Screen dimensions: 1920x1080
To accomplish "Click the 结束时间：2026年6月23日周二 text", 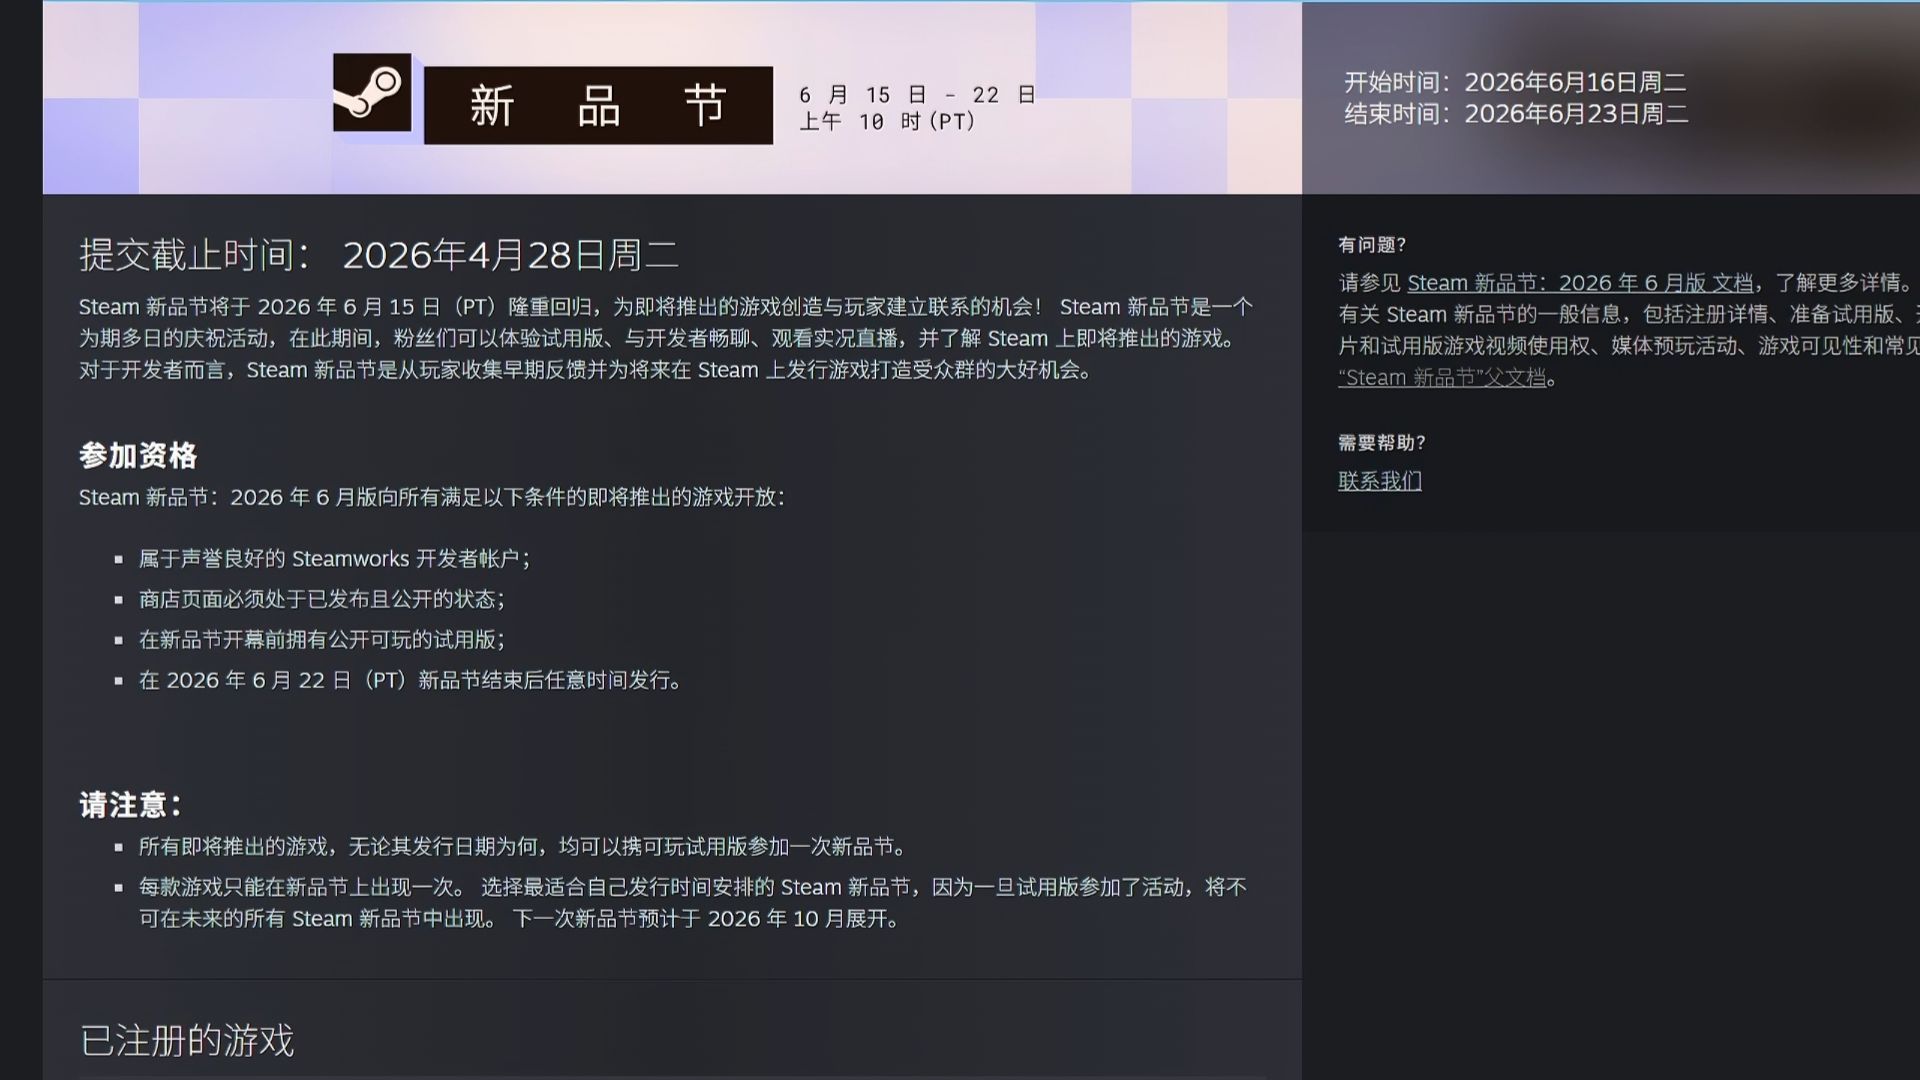I will pyautogui.click(x=1516, y=114).
